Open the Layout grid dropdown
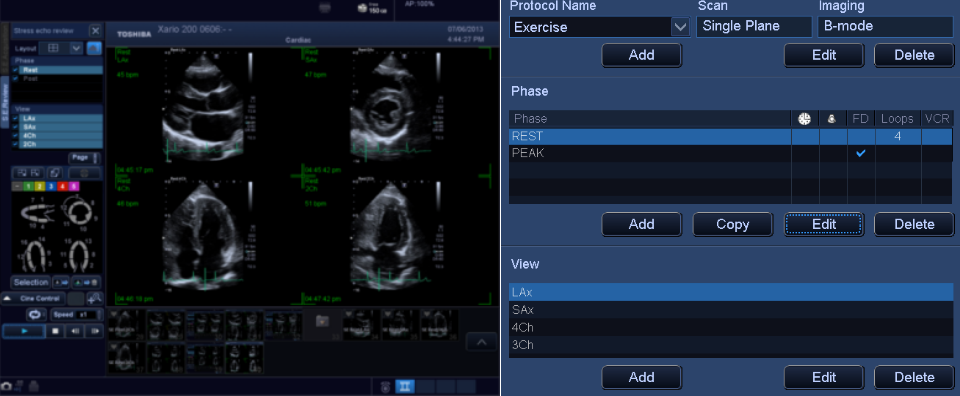This screenshot has width=960, height=396. (x=77, y=48)
